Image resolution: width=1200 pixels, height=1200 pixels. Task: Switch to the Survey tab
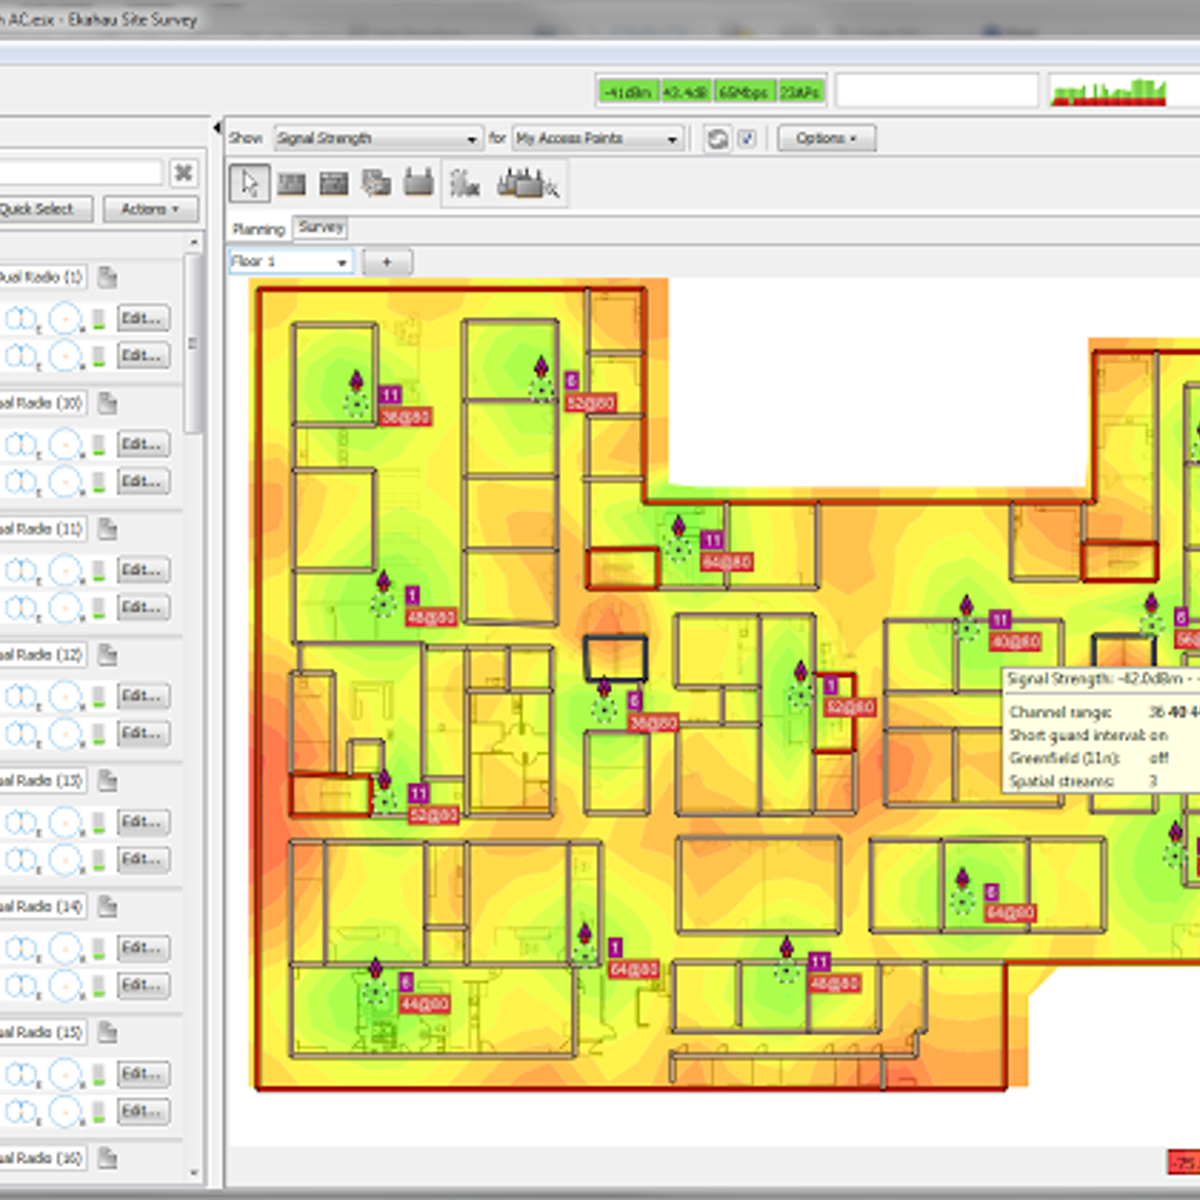point(320,228)
